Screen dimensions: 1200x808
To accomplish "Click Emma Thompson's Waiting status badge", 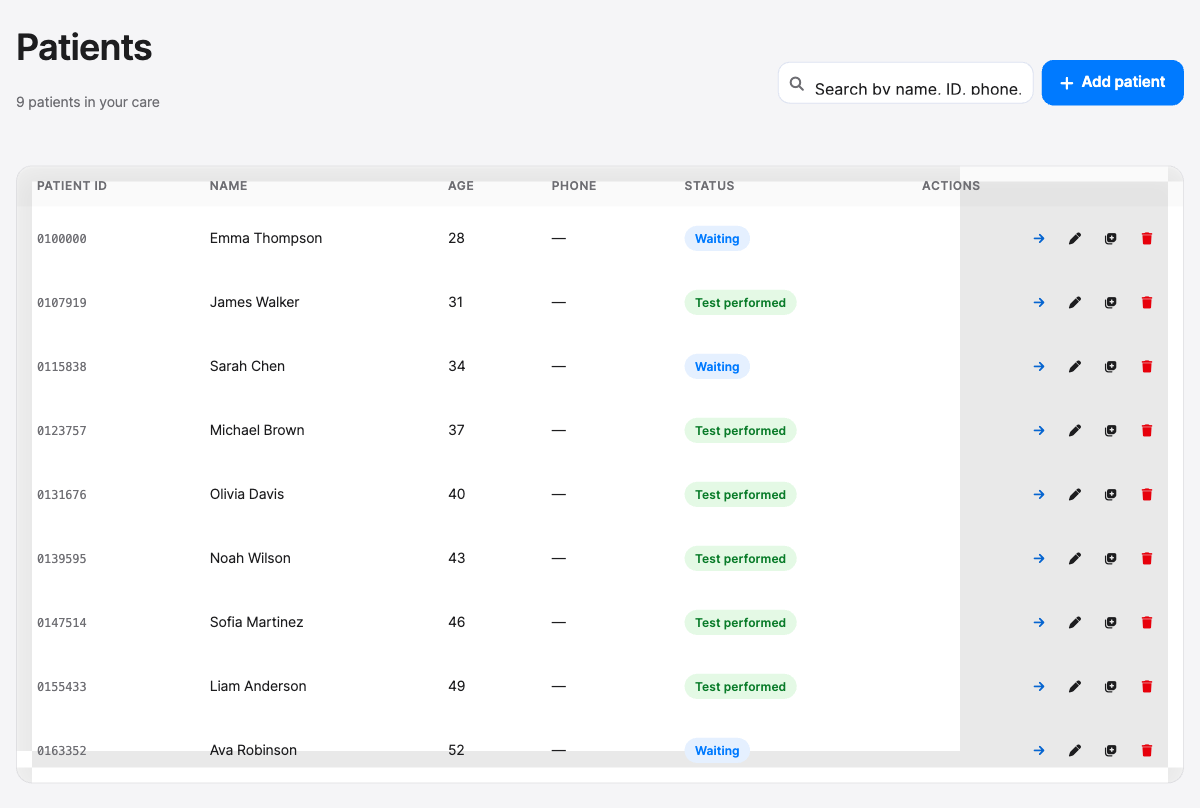I will tap(717, 239).
